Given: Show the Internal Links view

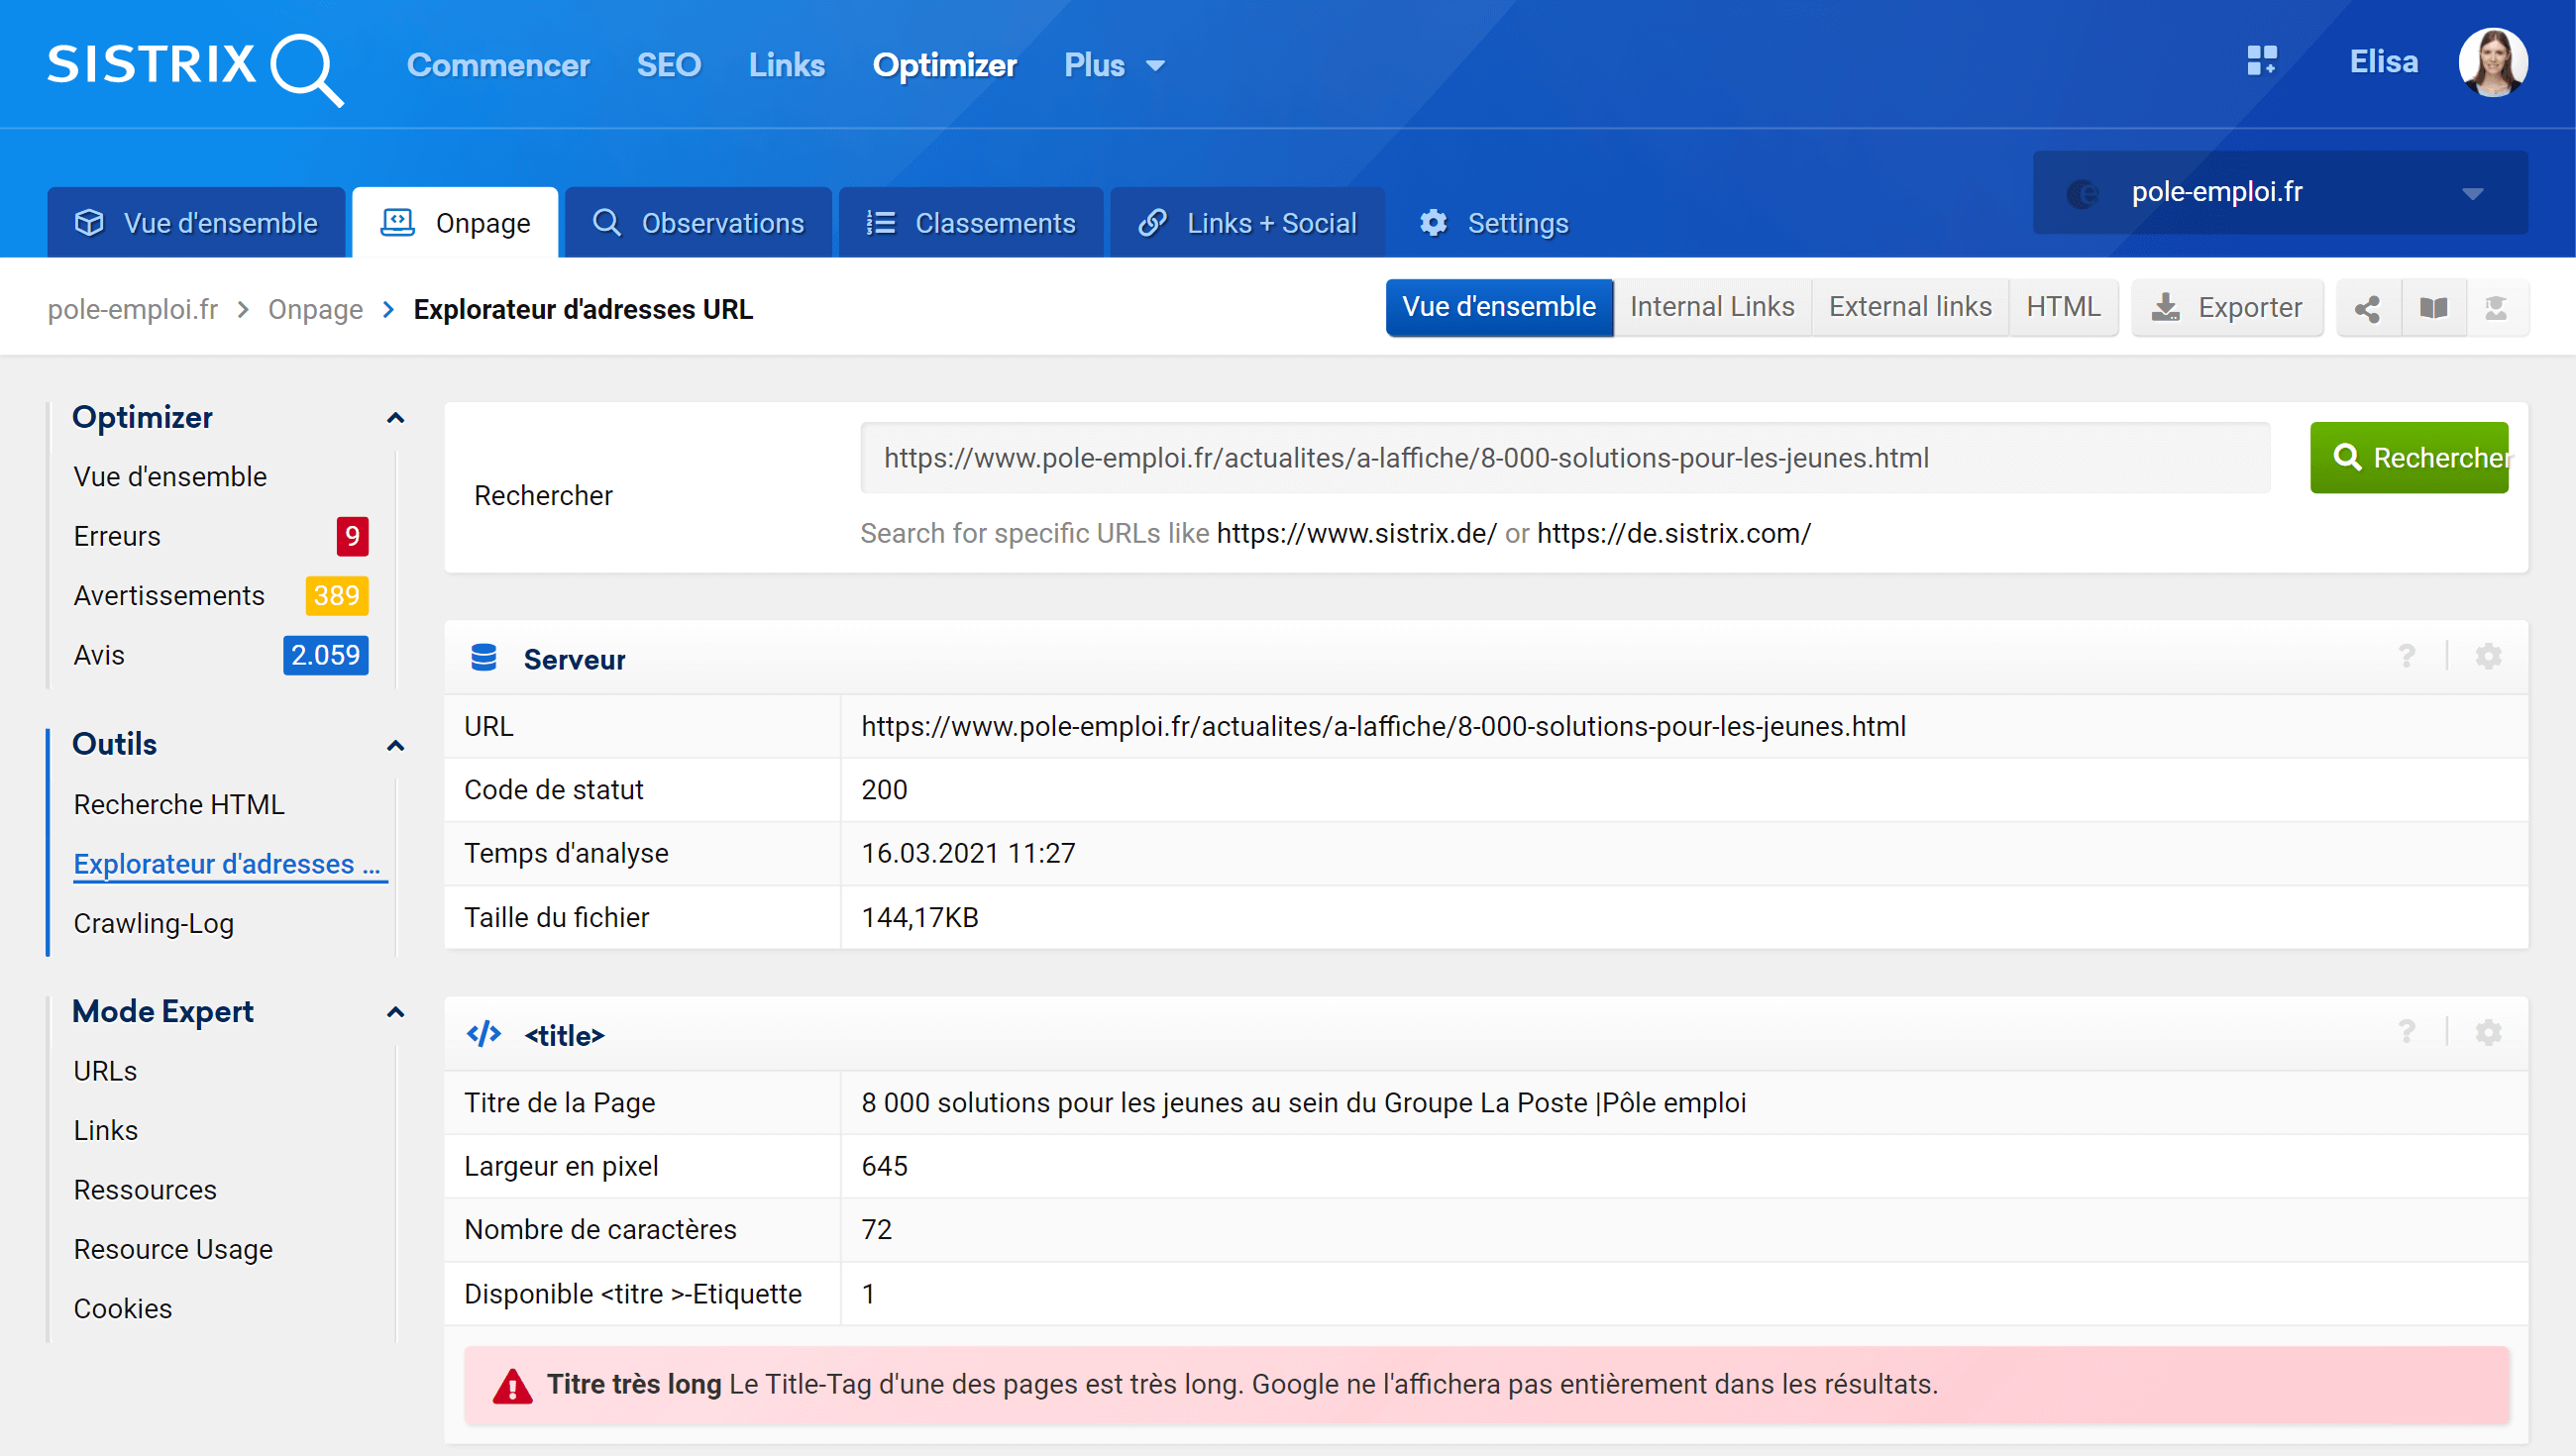Looking at the screenshot, I should point(1712,307).
